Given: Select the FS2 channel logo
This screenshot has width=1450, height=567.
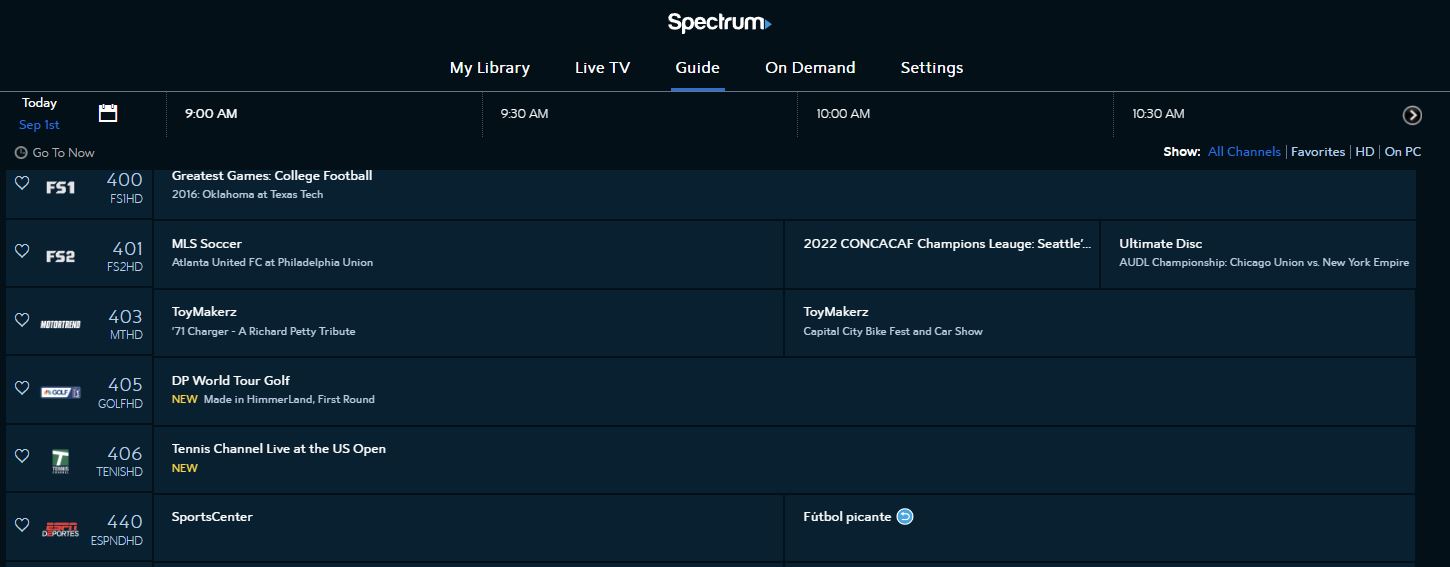Looking at the screenshot, I should point(60,256).
